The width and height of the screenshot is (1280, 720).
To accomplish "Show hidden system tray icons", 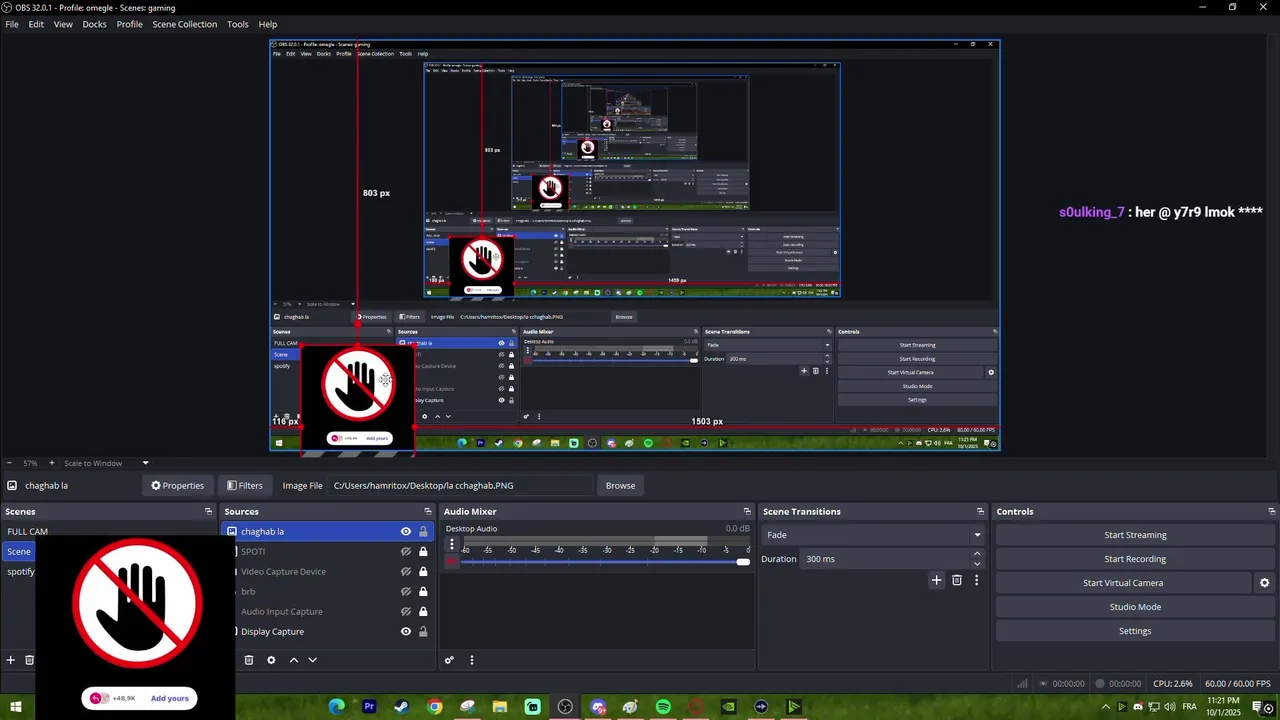I will [1105, 707].
